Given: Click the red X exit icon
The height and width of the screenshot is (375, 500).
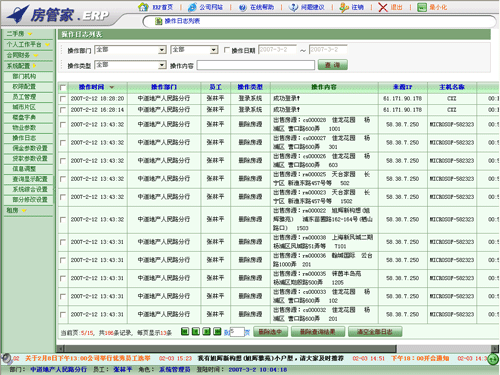Looking at the screenshot, I should 383,7.
